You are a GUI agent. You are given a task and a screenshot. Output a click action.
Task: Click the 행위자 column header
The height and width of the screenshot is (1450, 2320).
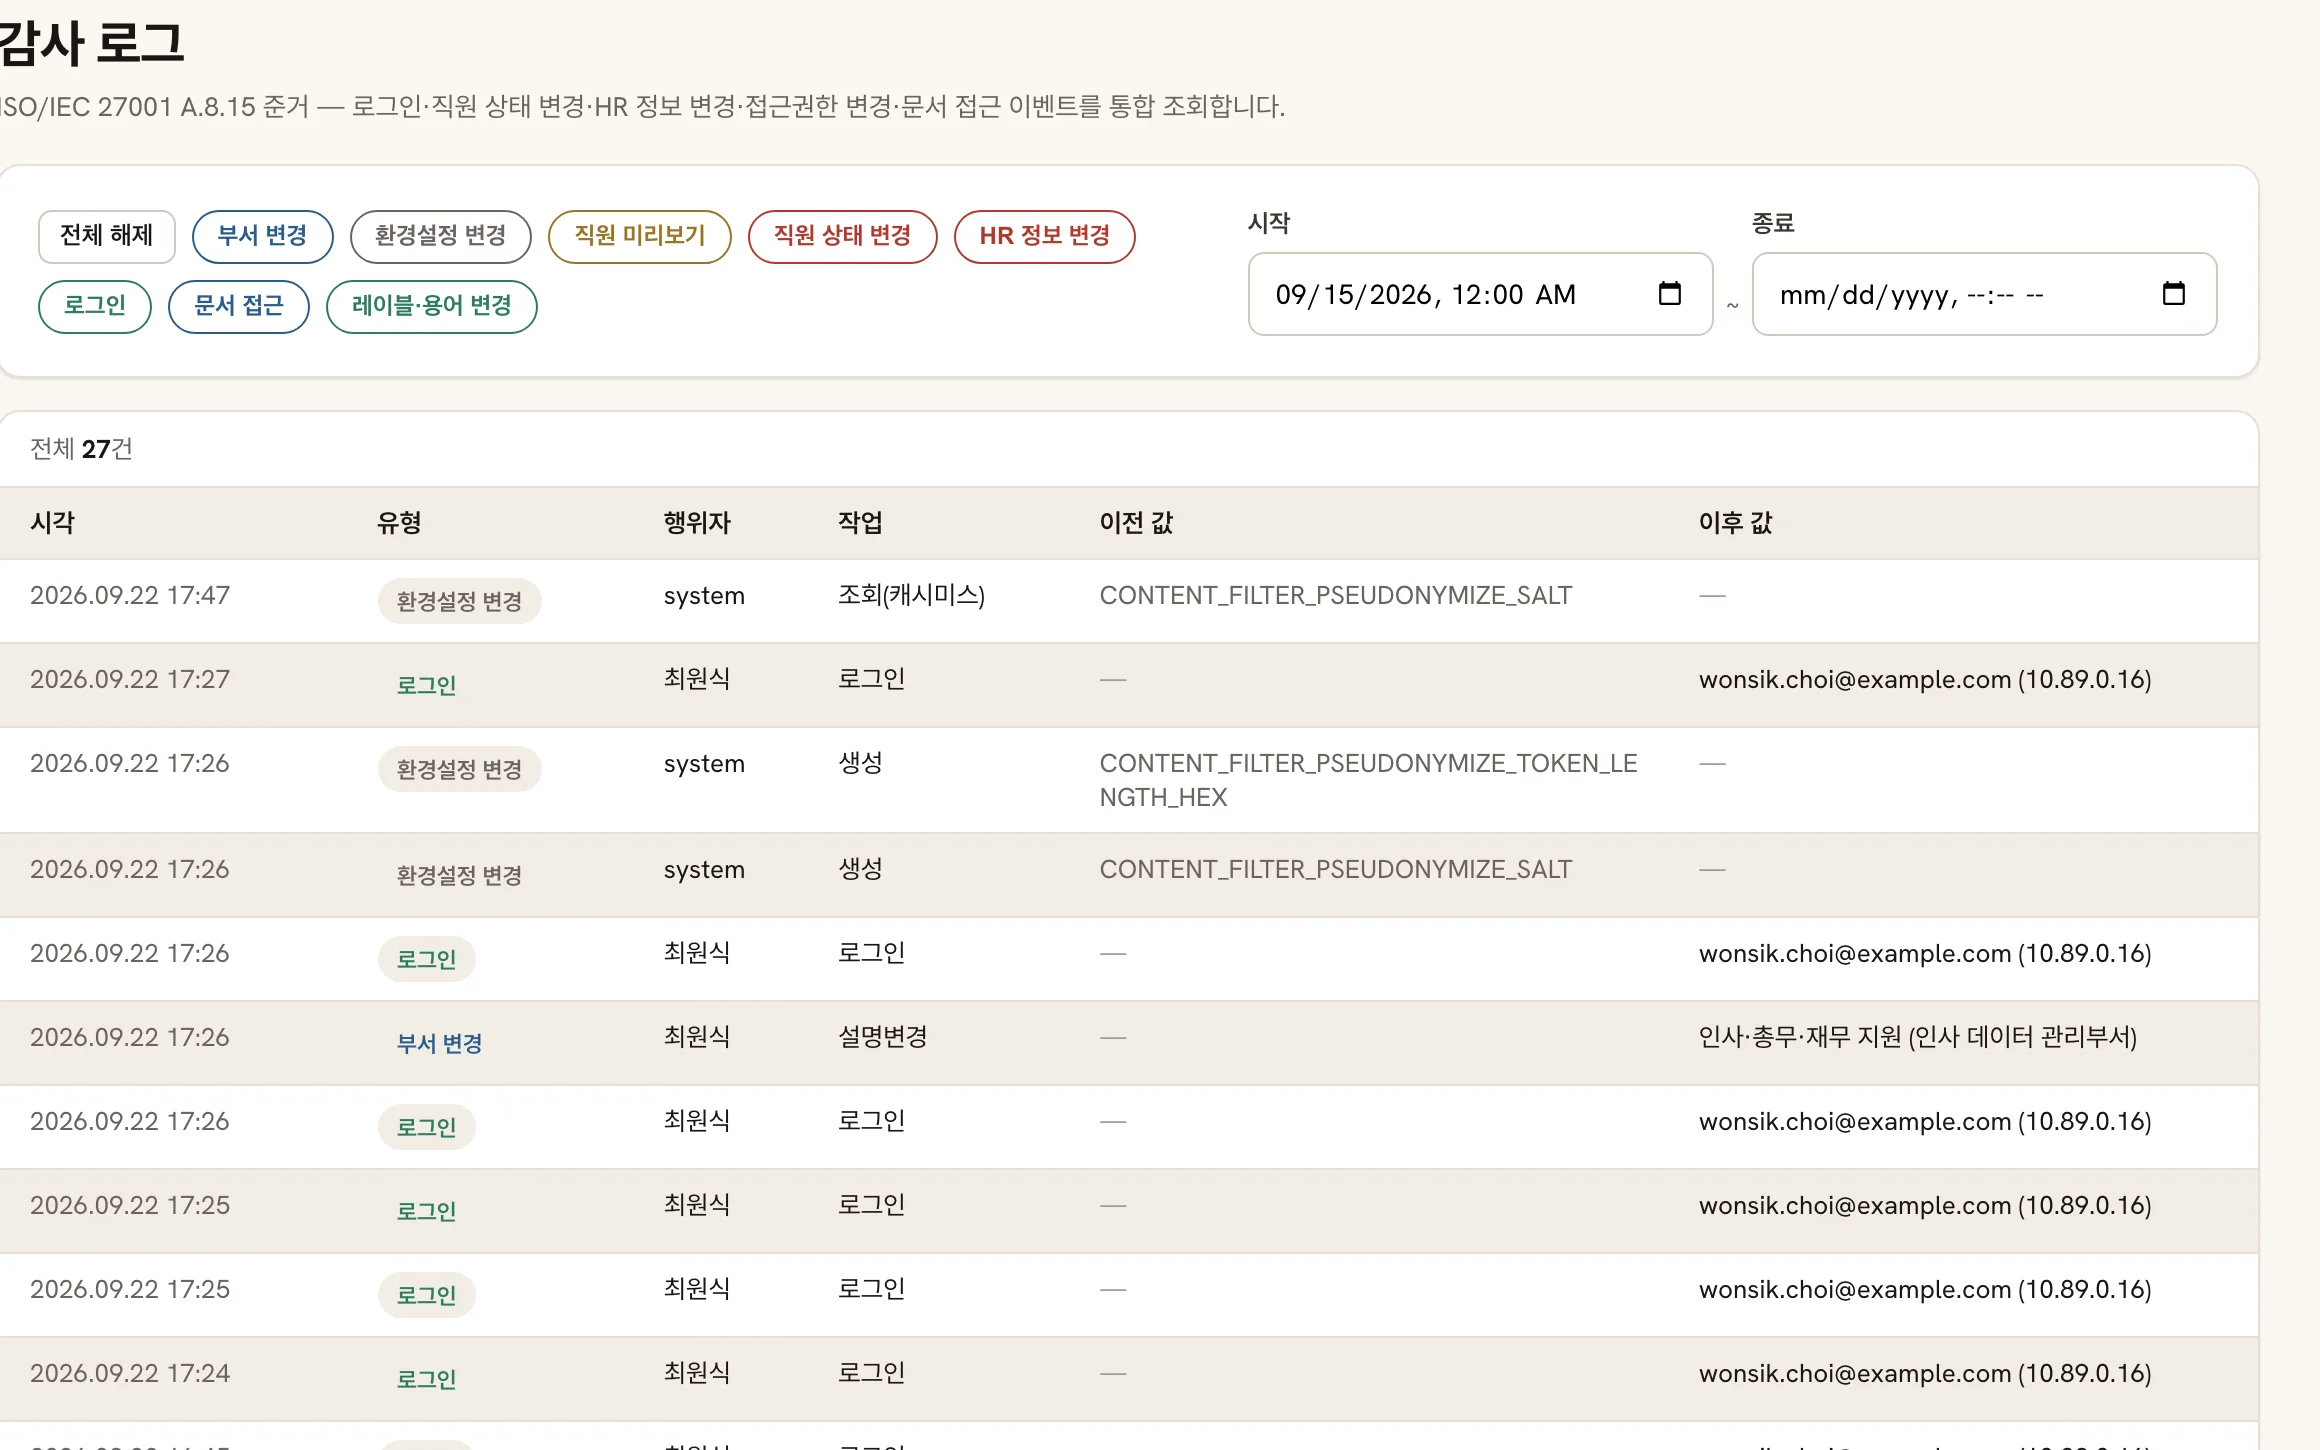tap(697, 522)
